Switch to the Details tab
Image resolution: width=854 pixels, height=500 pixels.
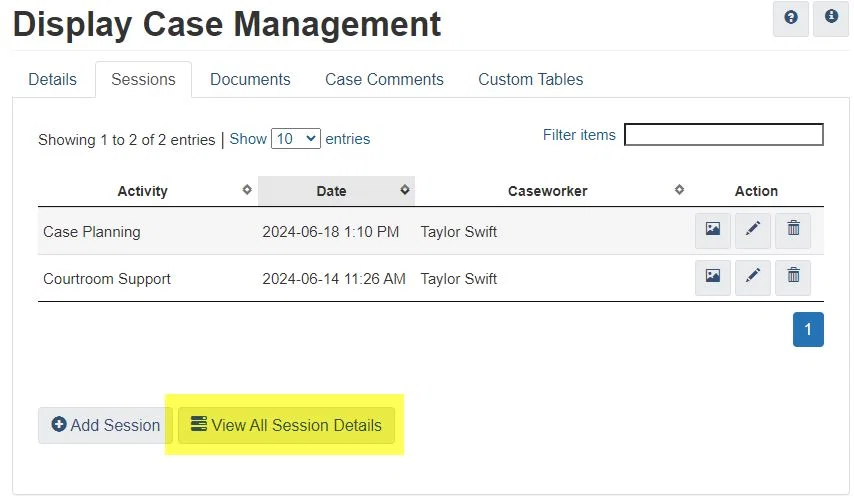53,79
